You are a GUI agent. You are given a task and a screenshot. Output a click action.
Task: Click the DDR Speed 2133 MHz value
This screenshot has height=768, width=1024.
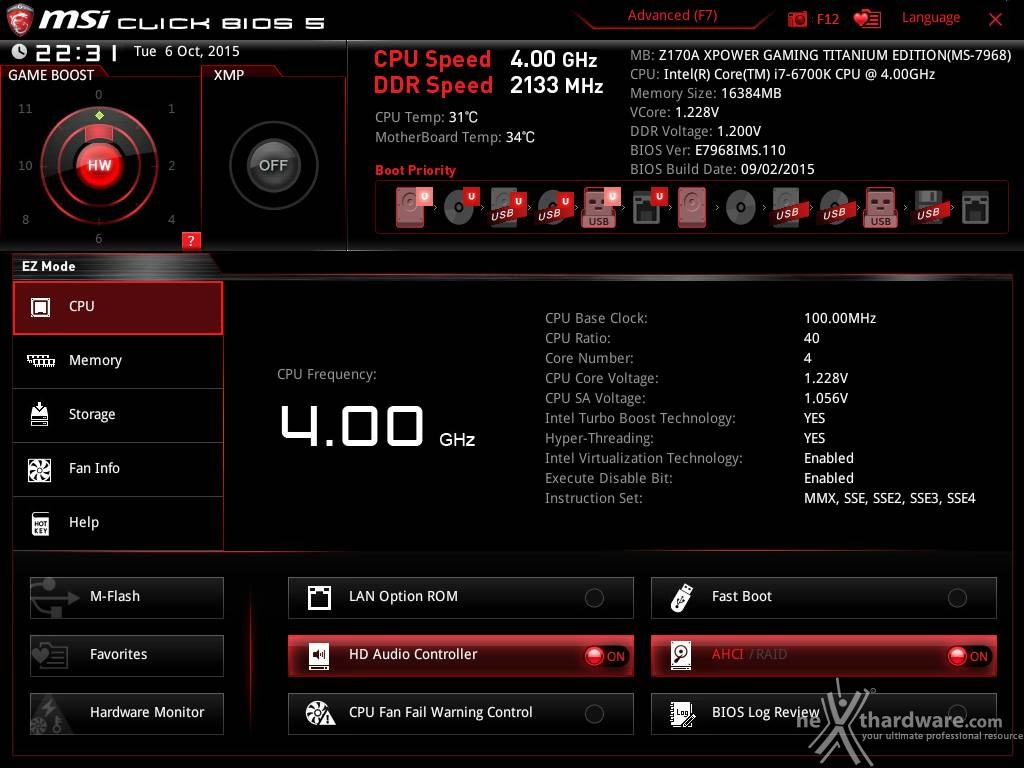[556, 85]
